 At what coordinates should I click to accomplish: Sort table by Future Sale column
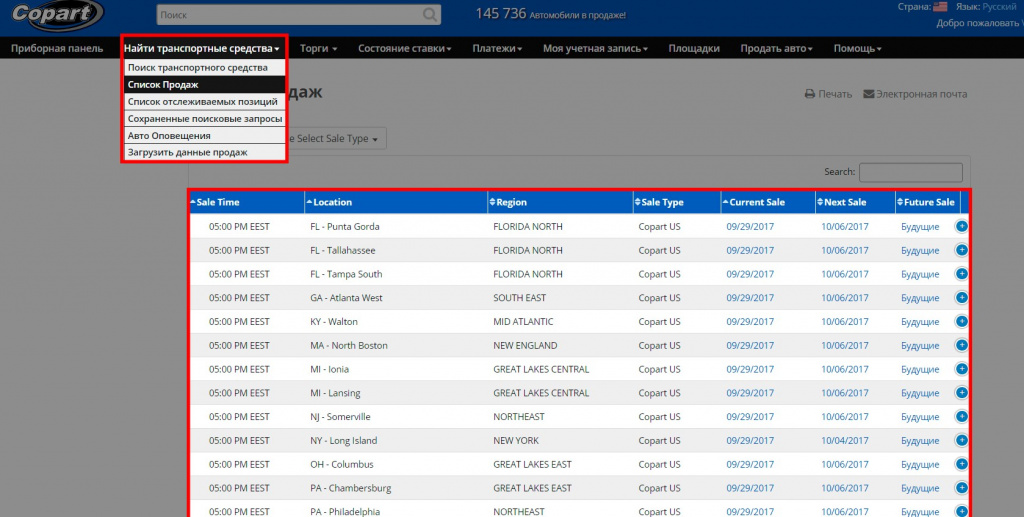927,202
